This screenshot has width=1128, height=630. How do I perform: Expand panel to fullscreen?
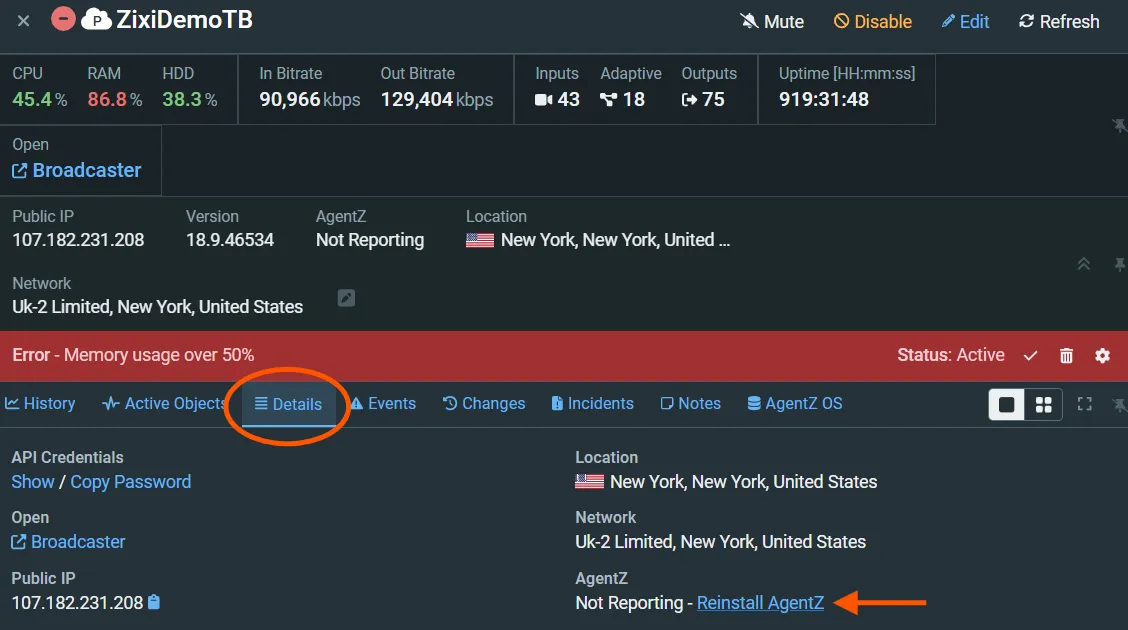[1085, 404]
